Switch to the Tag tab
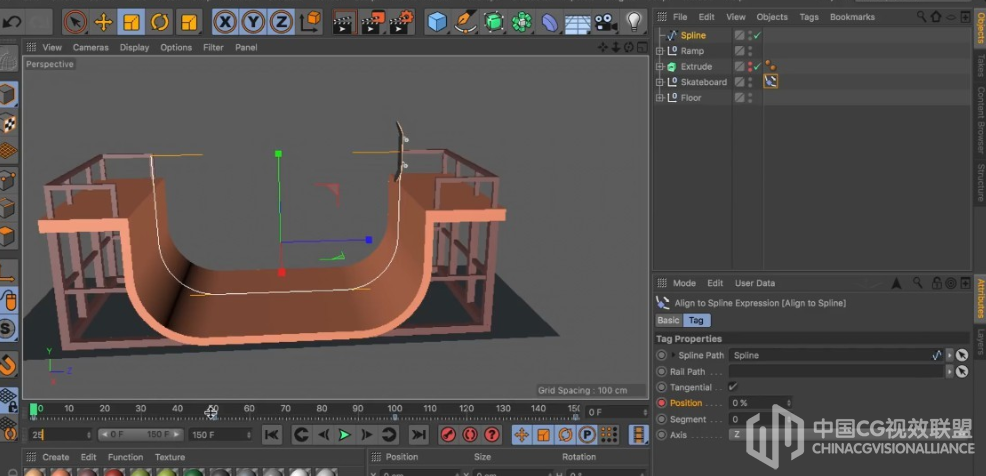 pyautogui.click(x=696, y=320)
